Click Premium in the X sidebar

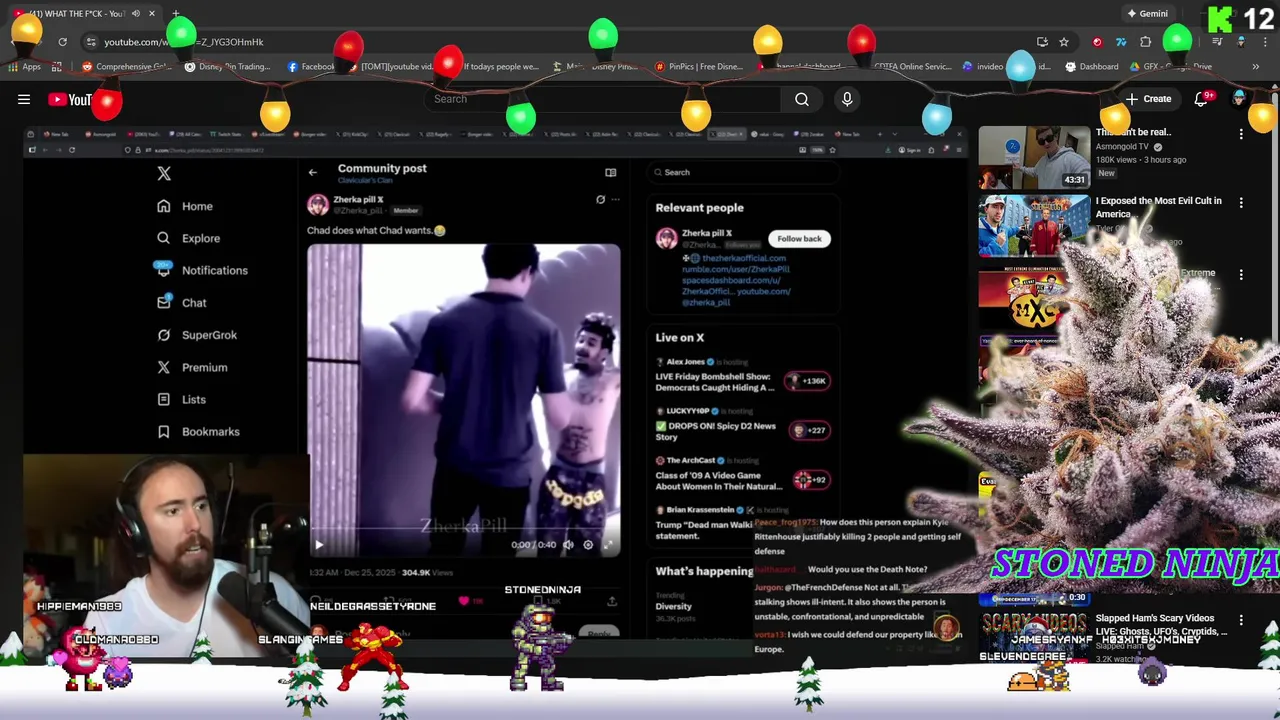[192, 367]
